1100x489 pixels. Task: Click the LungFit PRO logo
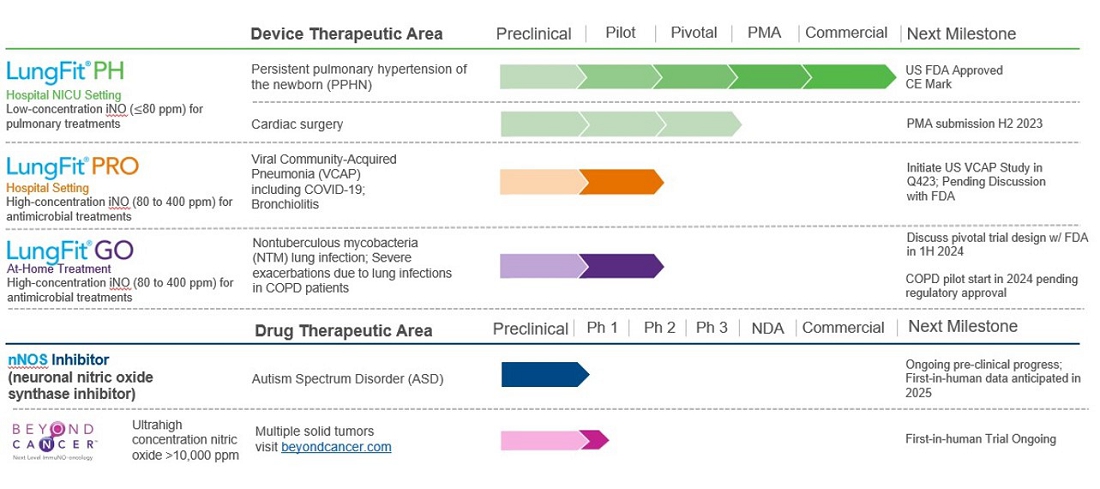pyautogui.click(x=72, y=165)
